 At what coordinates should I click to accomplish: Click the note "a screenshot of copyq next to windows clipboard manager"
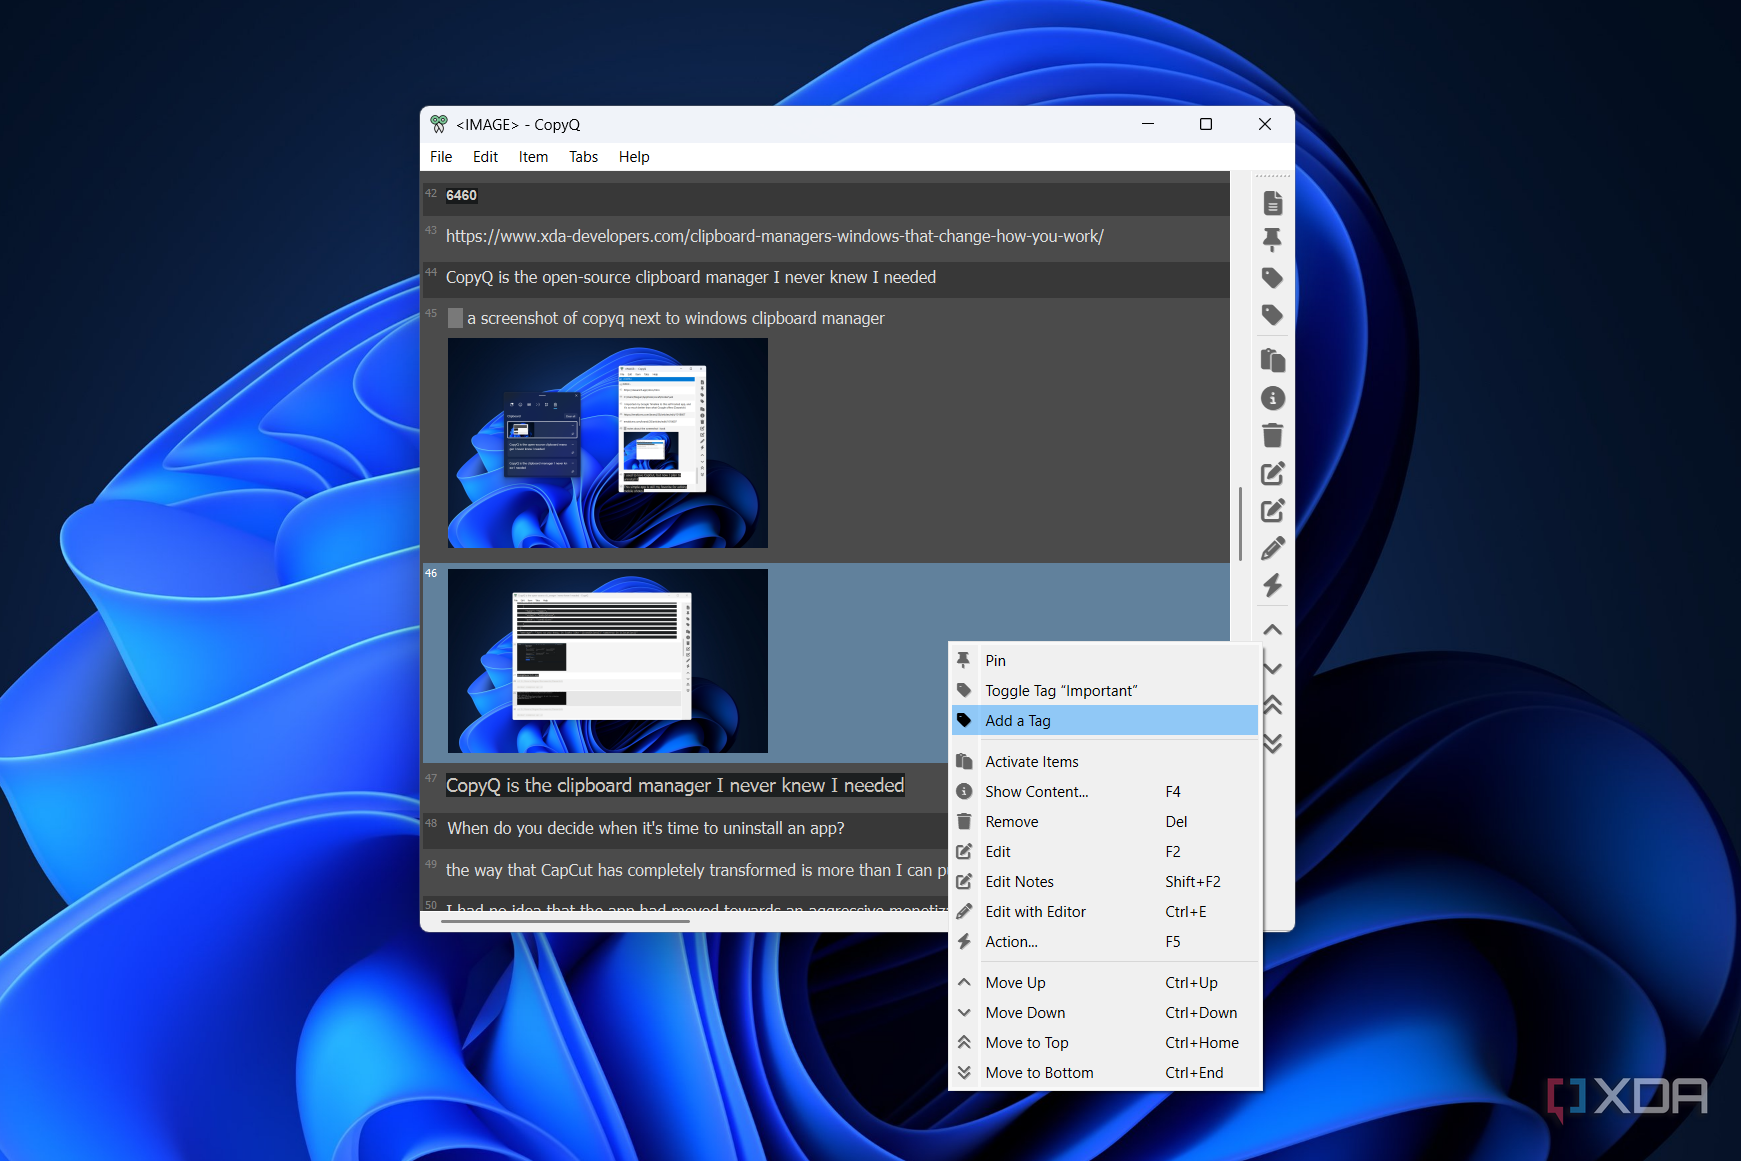[x=675, y=318]
